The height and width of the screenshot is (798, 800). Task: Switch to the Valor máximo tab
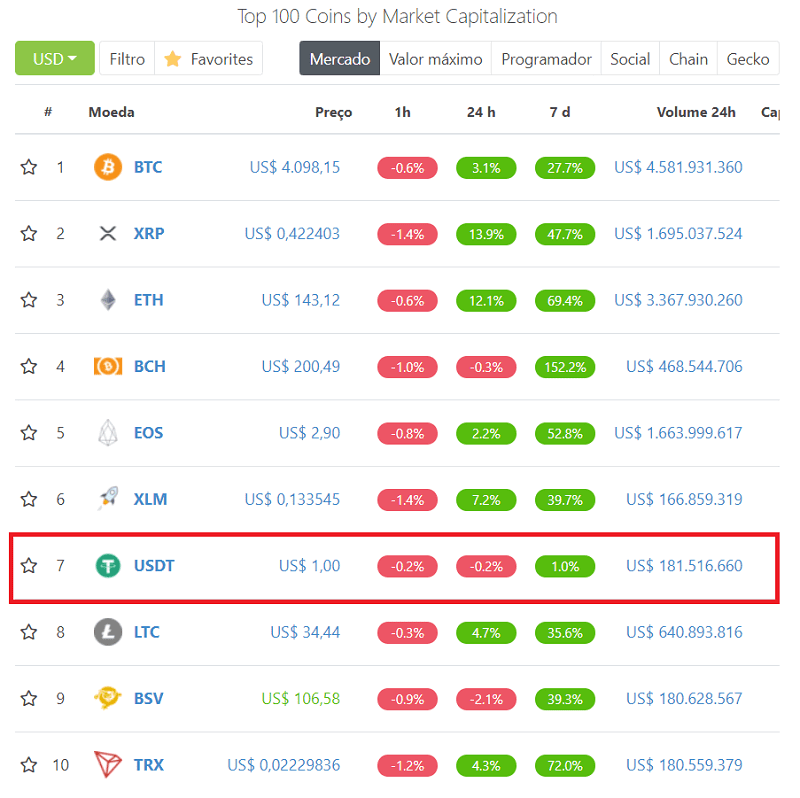click(435, 59)
